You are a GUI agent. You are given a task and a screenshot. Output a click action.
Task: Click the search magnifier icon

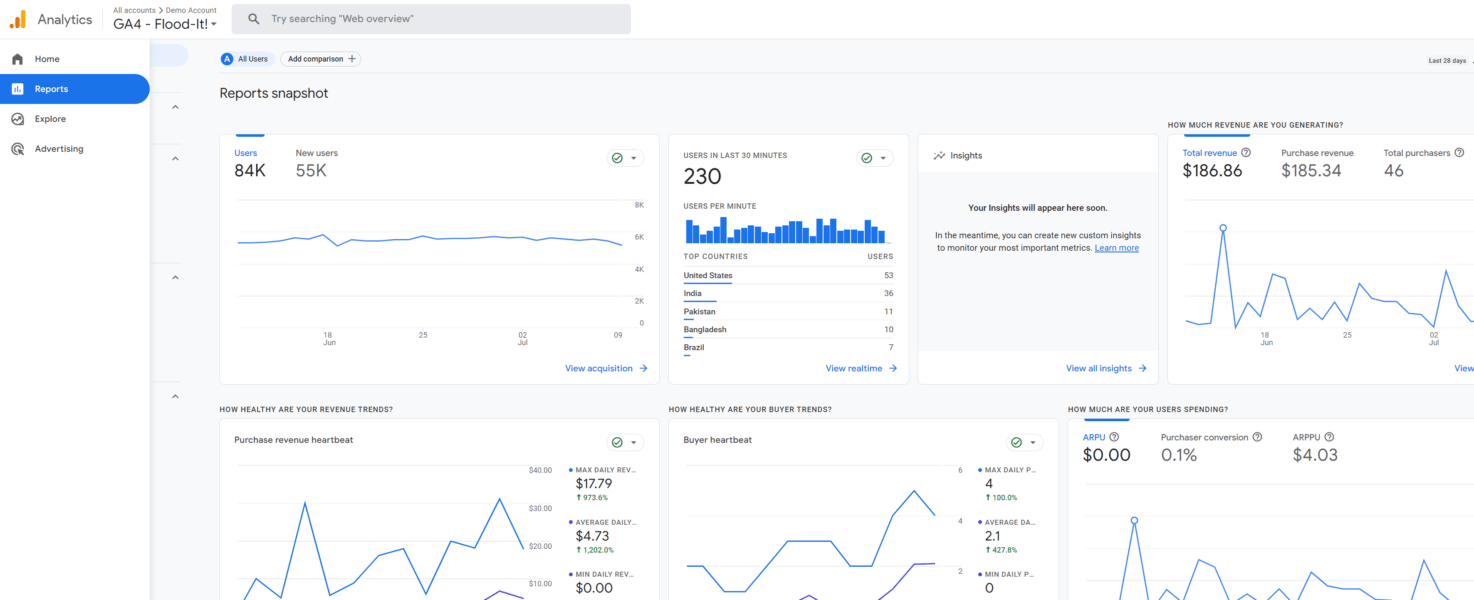(254, 19)
